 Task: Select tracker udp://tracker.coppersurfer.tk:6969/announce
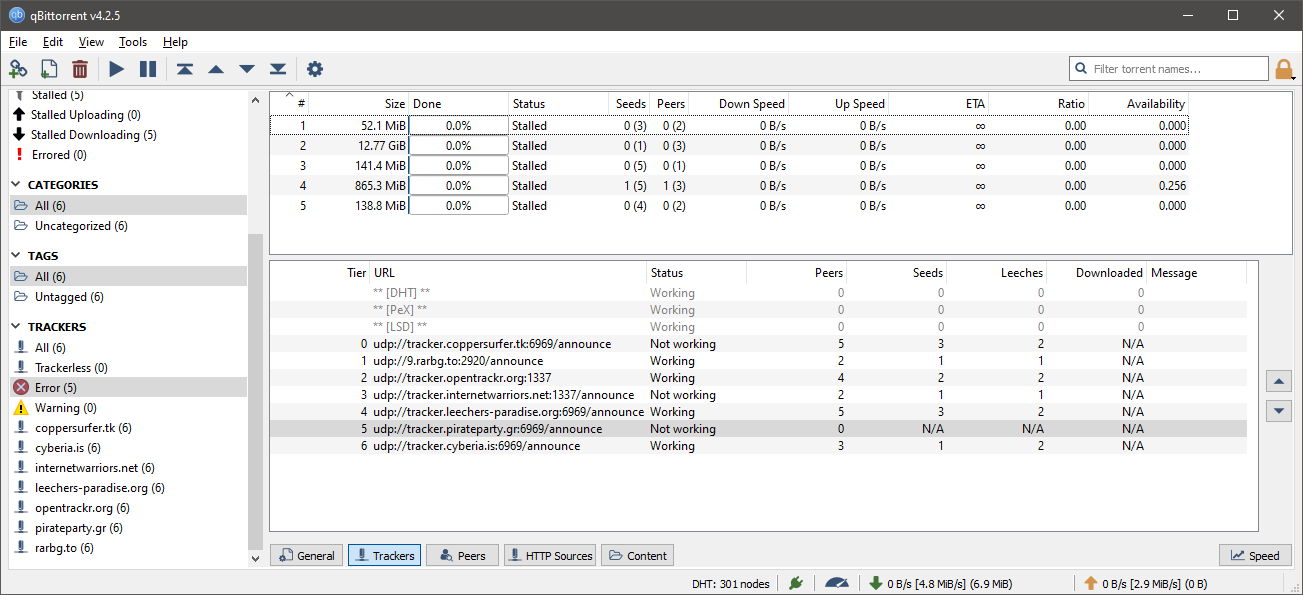(759, 344)
